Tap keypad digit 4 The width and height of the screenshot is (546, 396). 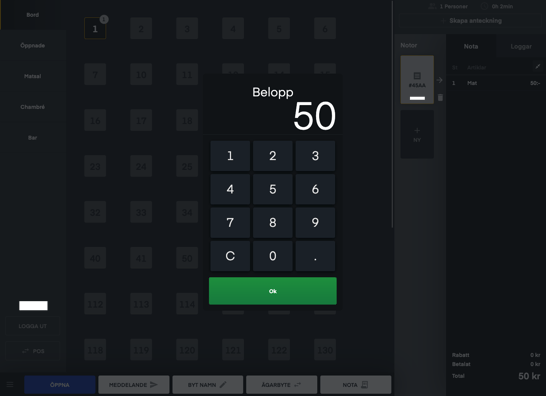(230, 189)
